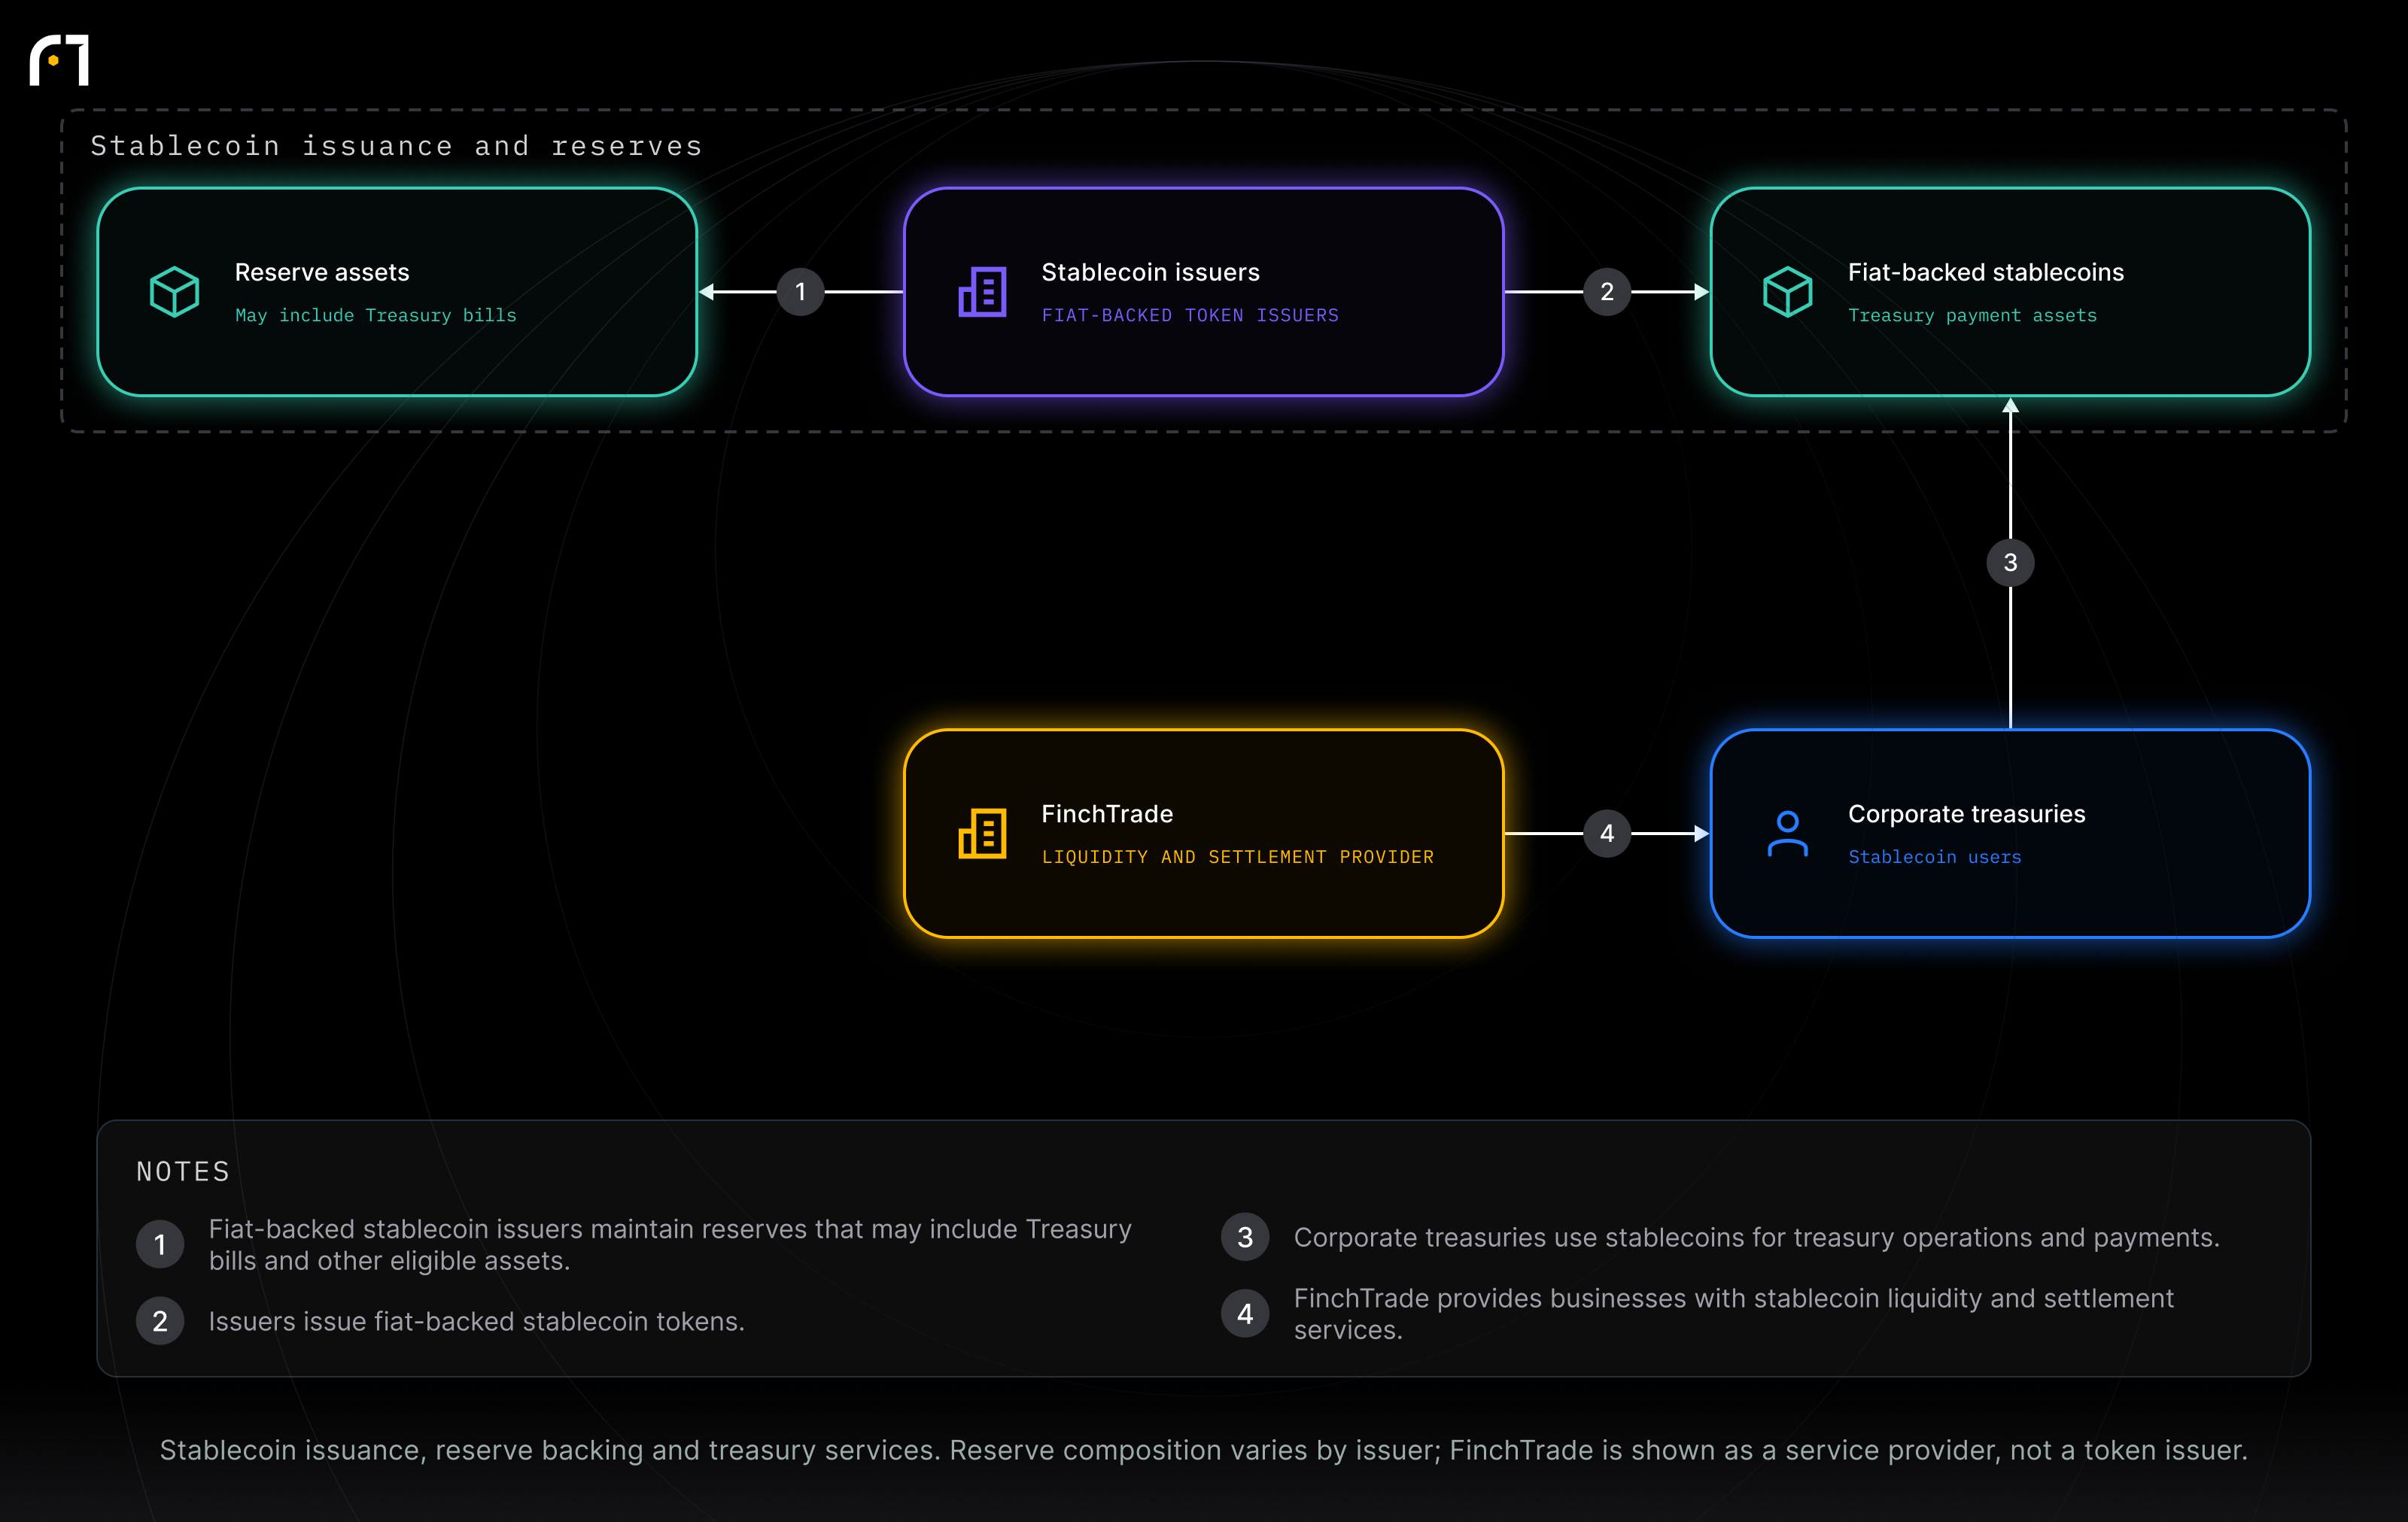
Task: Click the note on corporate treasuries using stablecoins
Action: point(1756,1237)
